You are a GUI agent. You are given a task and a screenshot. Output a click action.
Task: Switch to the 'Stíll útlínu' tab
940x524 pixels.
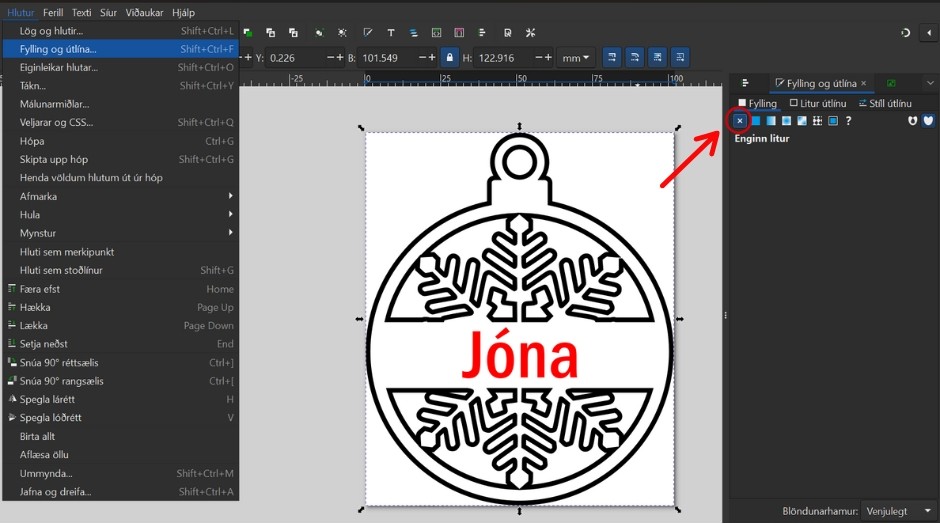point(885,103)
